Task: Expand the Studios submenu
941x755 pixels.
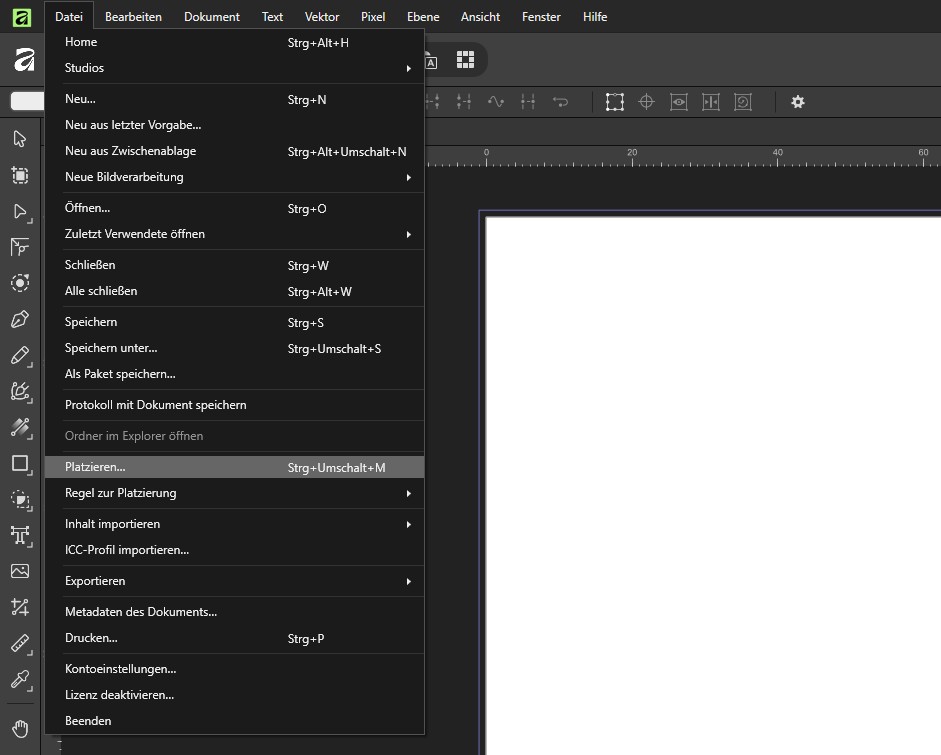Action: click(x=235, y=68)
